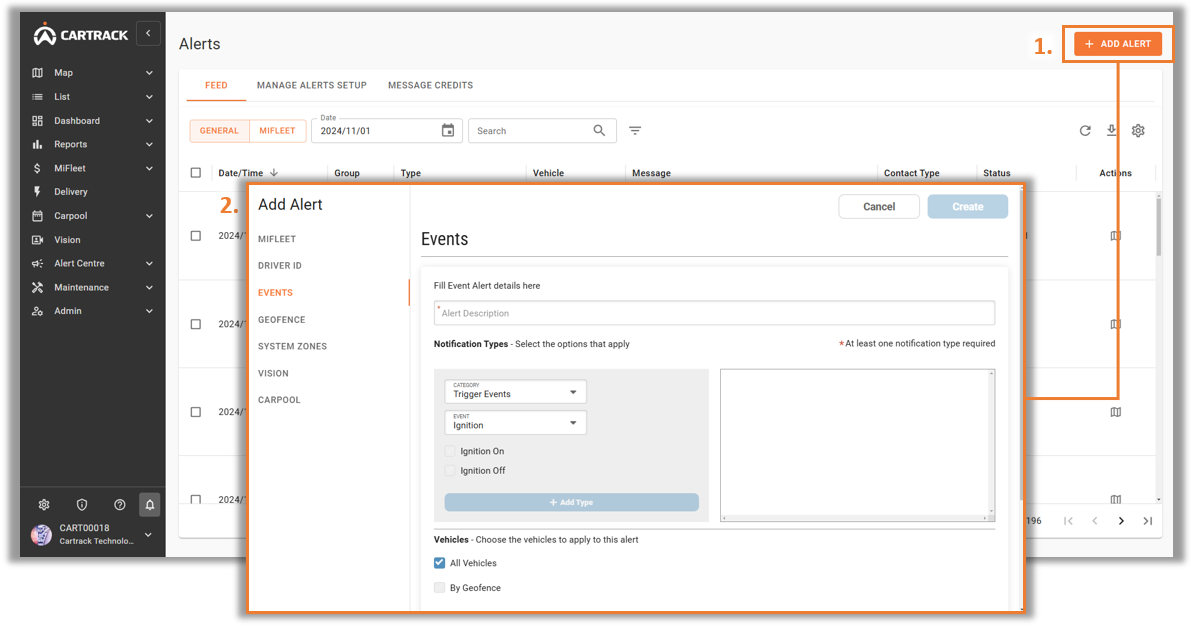Screen dimensions: 1191x635
Task: Click the user avatar CART00018
Action: coord(41,535)
